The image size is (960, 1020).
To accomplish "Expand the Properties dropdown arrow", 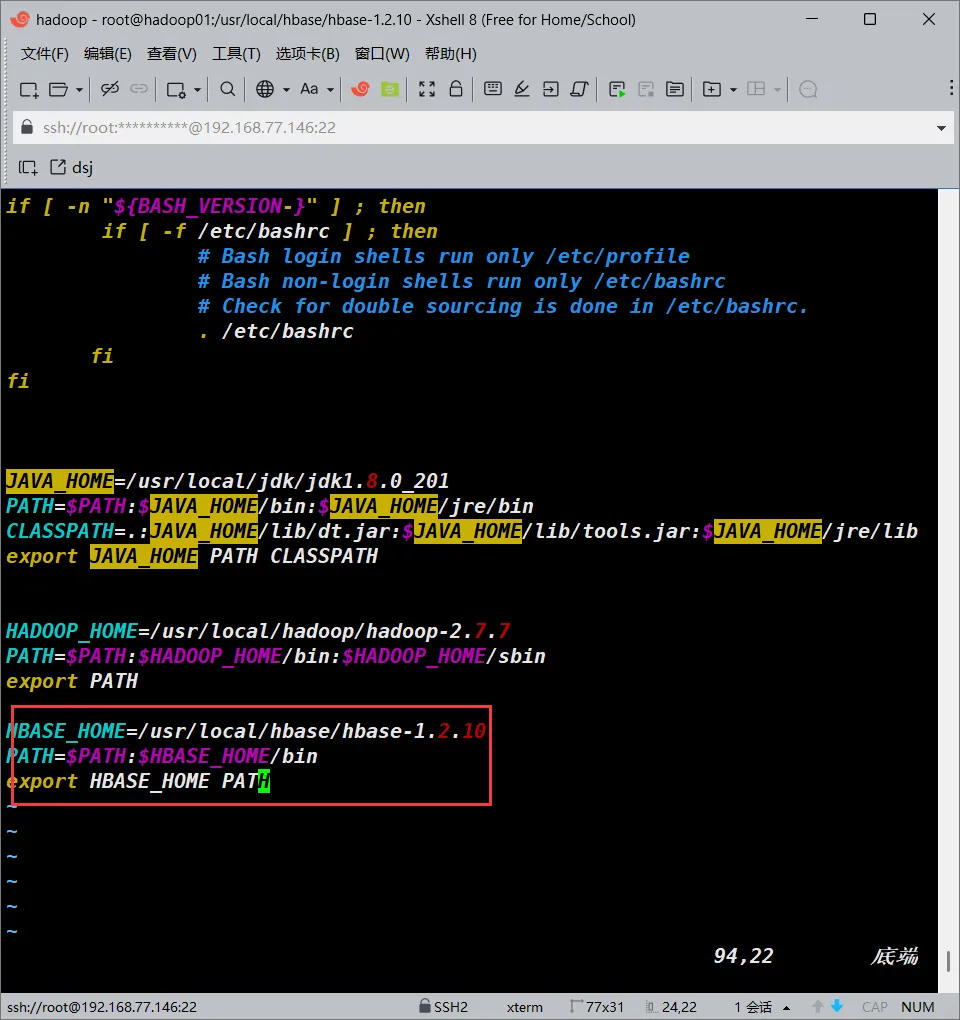I will tap(196, 90).
